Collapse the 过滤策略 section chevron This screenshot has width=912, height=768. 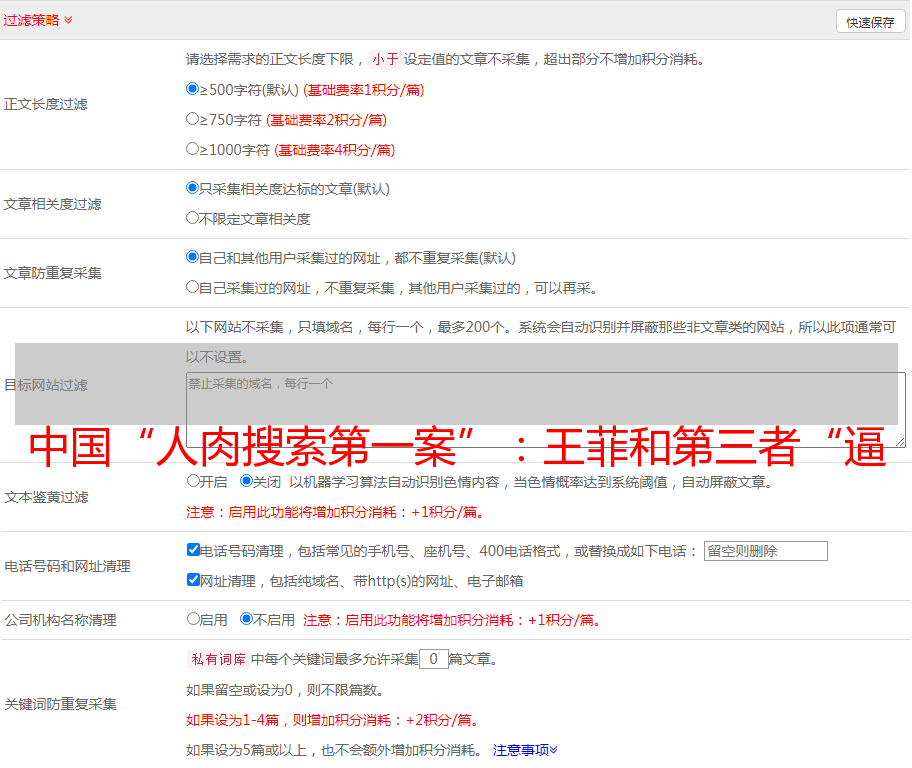pyautogui.click(x=68, y=20)
